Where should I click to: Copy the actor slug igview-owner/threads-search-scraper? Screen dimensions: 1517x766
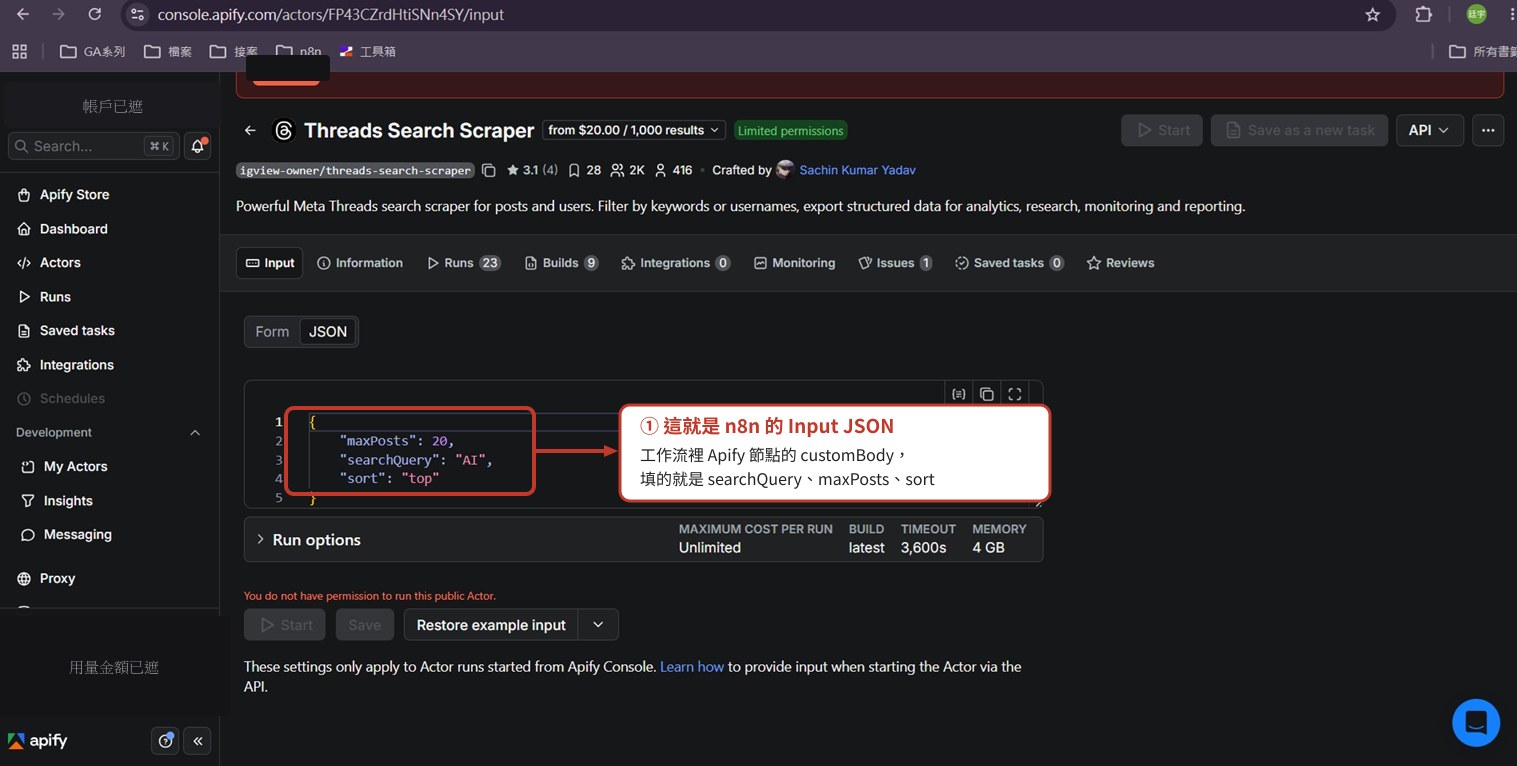488,170
